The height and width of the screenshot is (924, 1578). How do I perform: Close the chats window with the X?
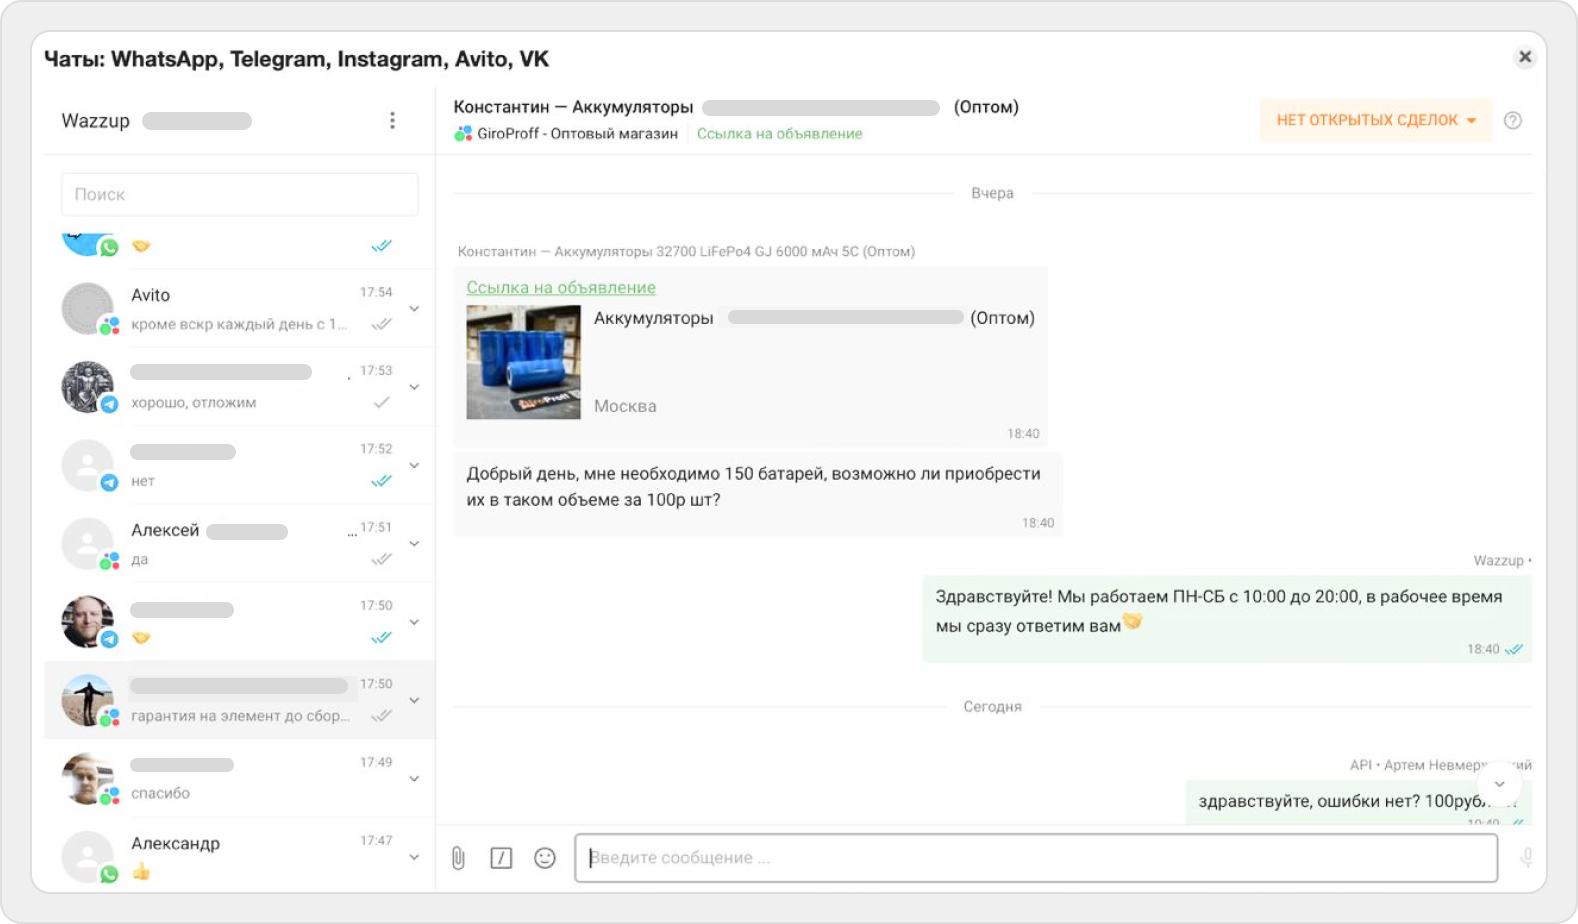[x=1525, y=57]
